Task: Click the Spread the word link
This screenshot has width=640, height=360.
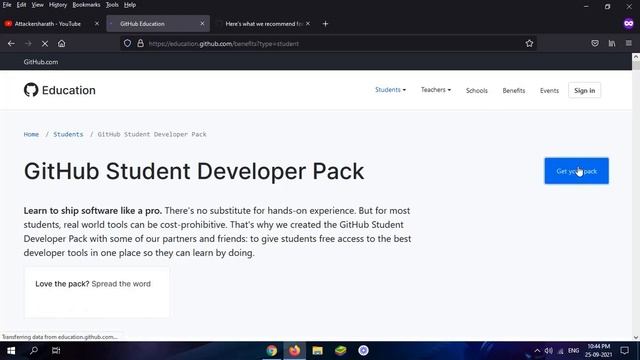Action: (x=121, y=284)
